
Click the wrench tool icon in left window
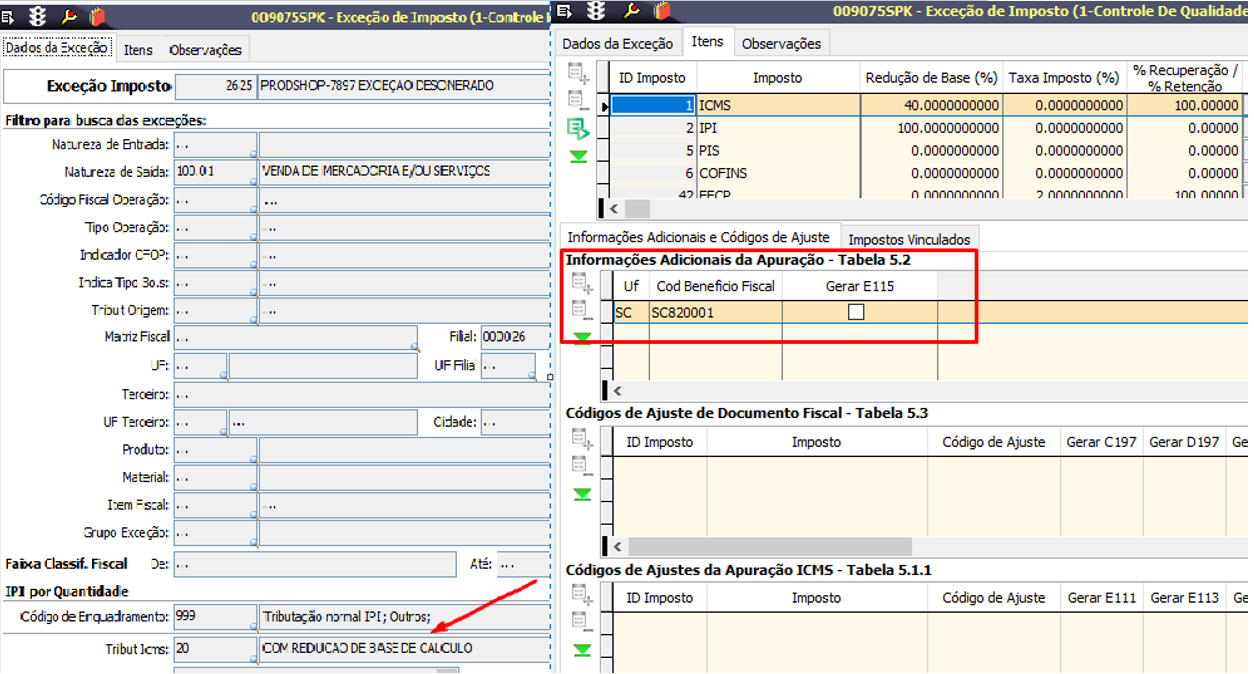pos(68,15)
